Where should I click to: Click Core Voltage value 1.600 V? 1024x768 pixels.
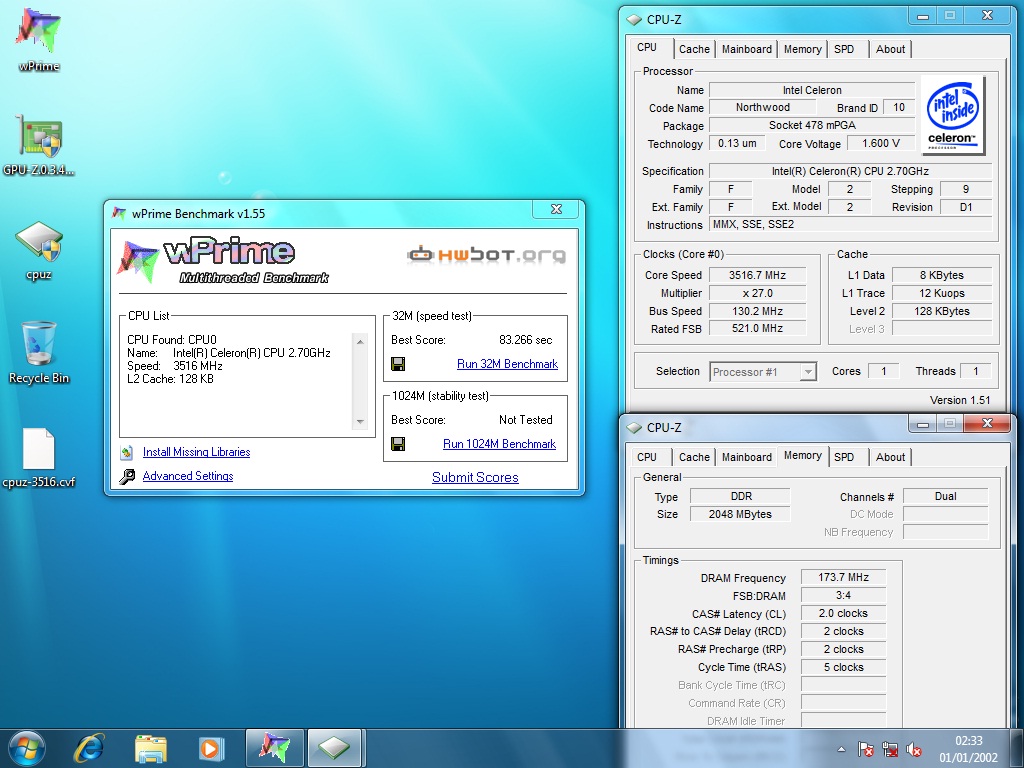(x=881, y=143)
